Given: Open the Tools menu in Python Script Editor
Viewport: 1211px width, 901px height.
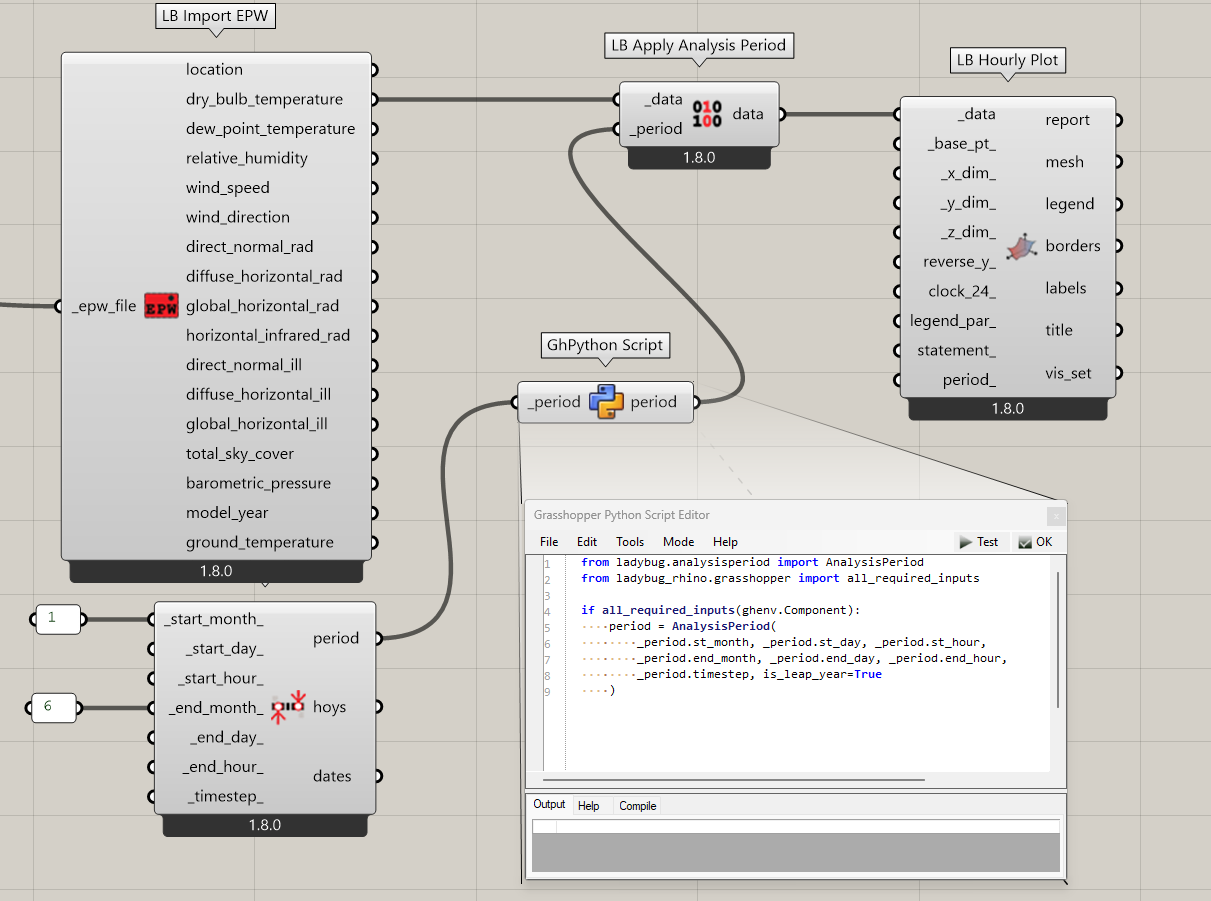Looking at the screenshot, I should [x=630, y=542].
